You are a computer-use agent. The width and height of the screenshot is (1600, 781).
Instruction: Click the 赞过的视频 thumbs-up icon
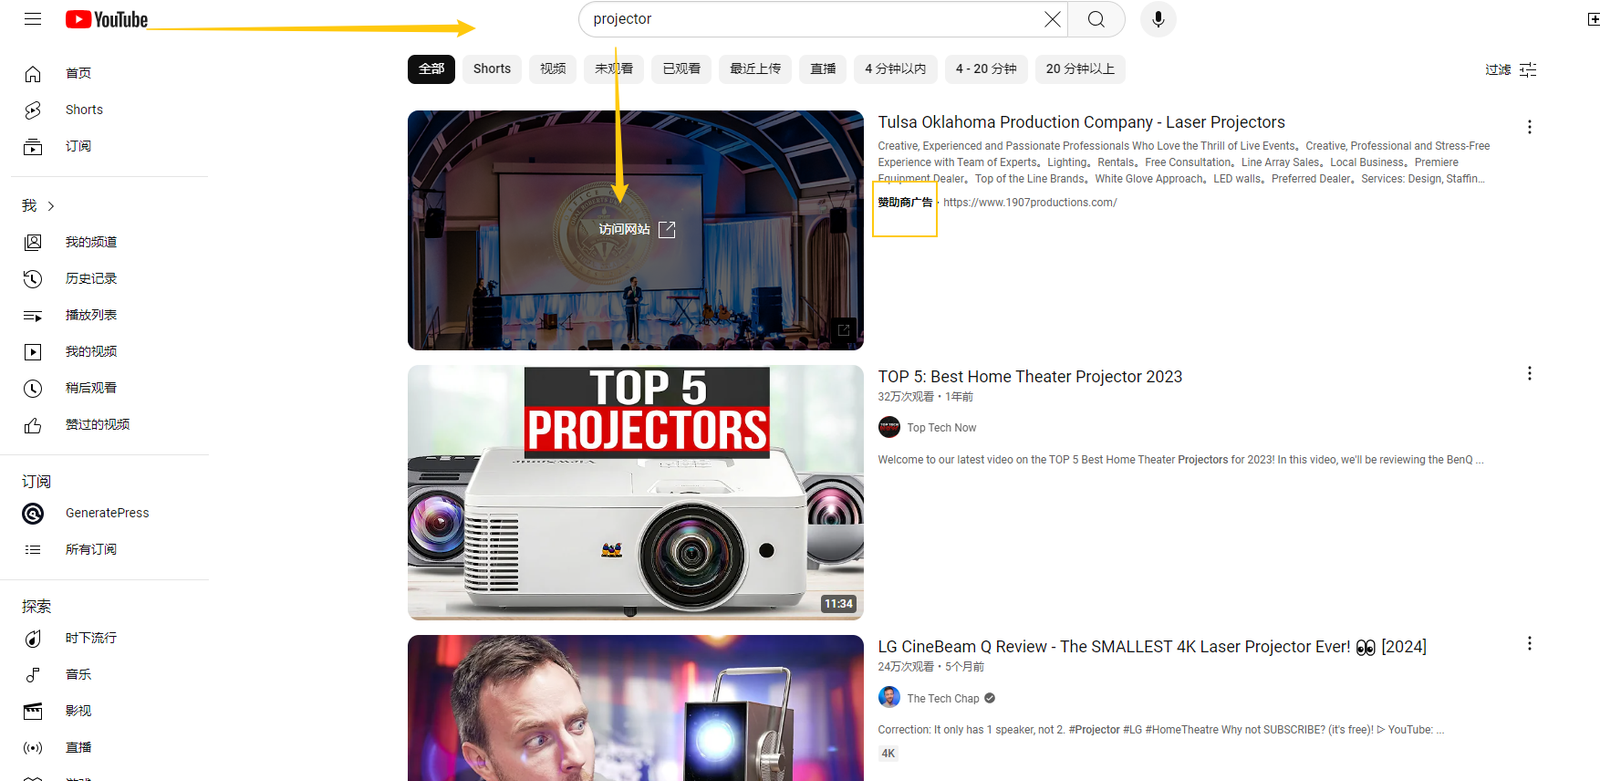pos(33,425)
